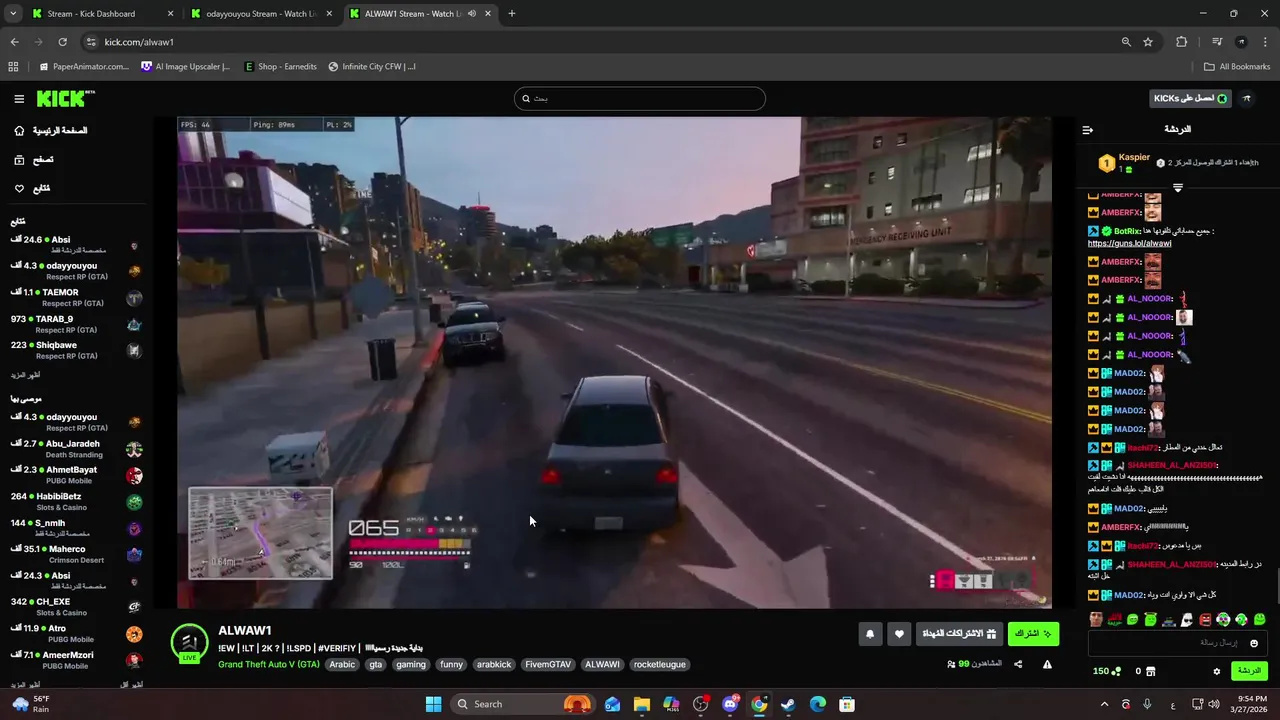Open emoji picker in message box
The image size is (1280, 720).
pyautogui.click(x=1254, y=643)
